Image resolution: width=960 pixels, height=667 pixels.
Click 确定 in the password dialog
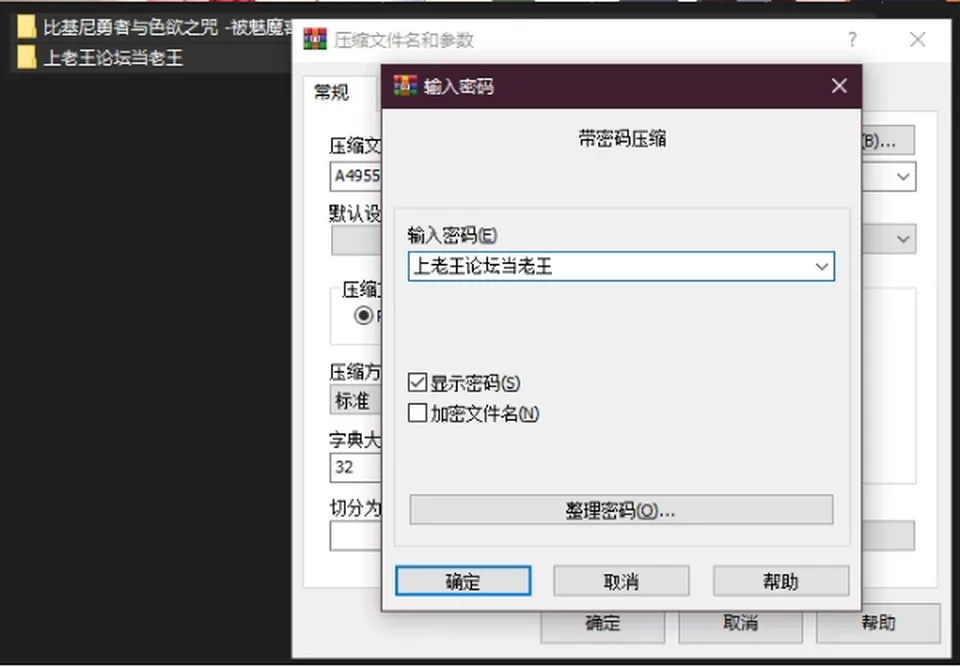(x=463, y=581)
